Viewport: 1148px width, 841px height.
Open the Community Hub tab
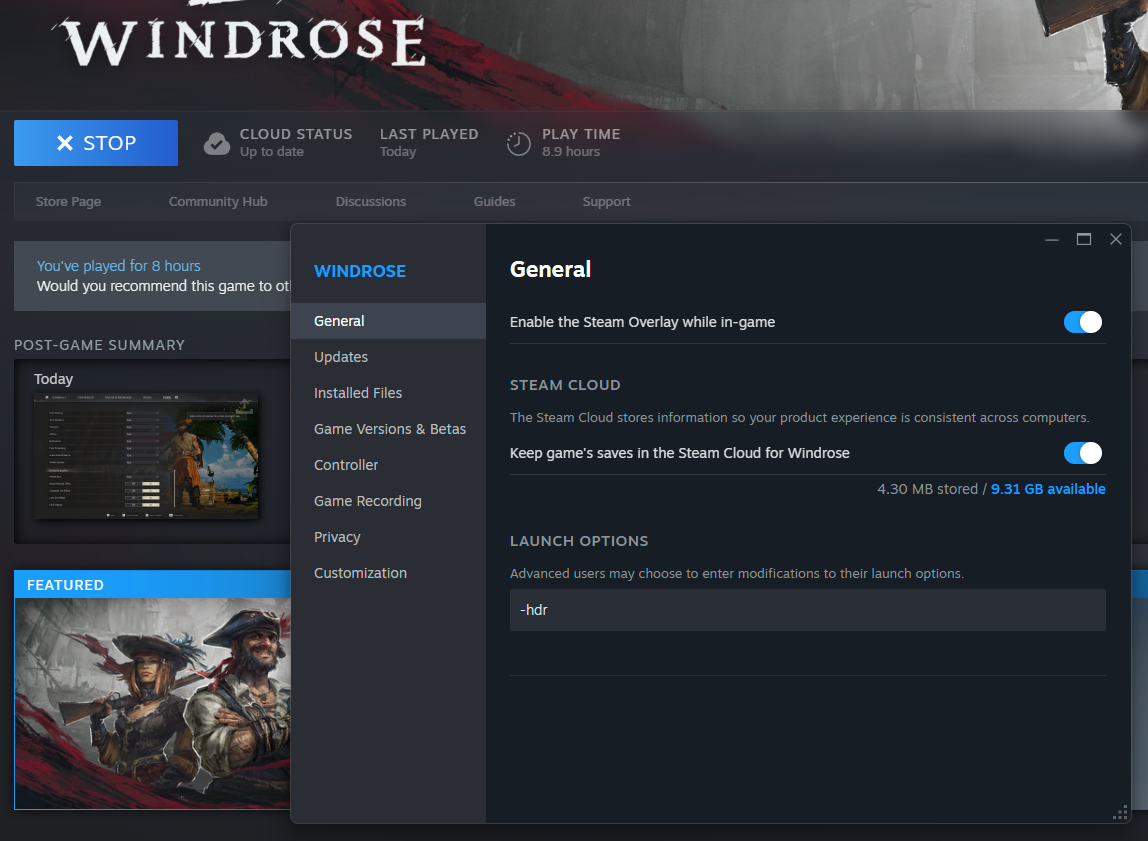tap(218, 201)
